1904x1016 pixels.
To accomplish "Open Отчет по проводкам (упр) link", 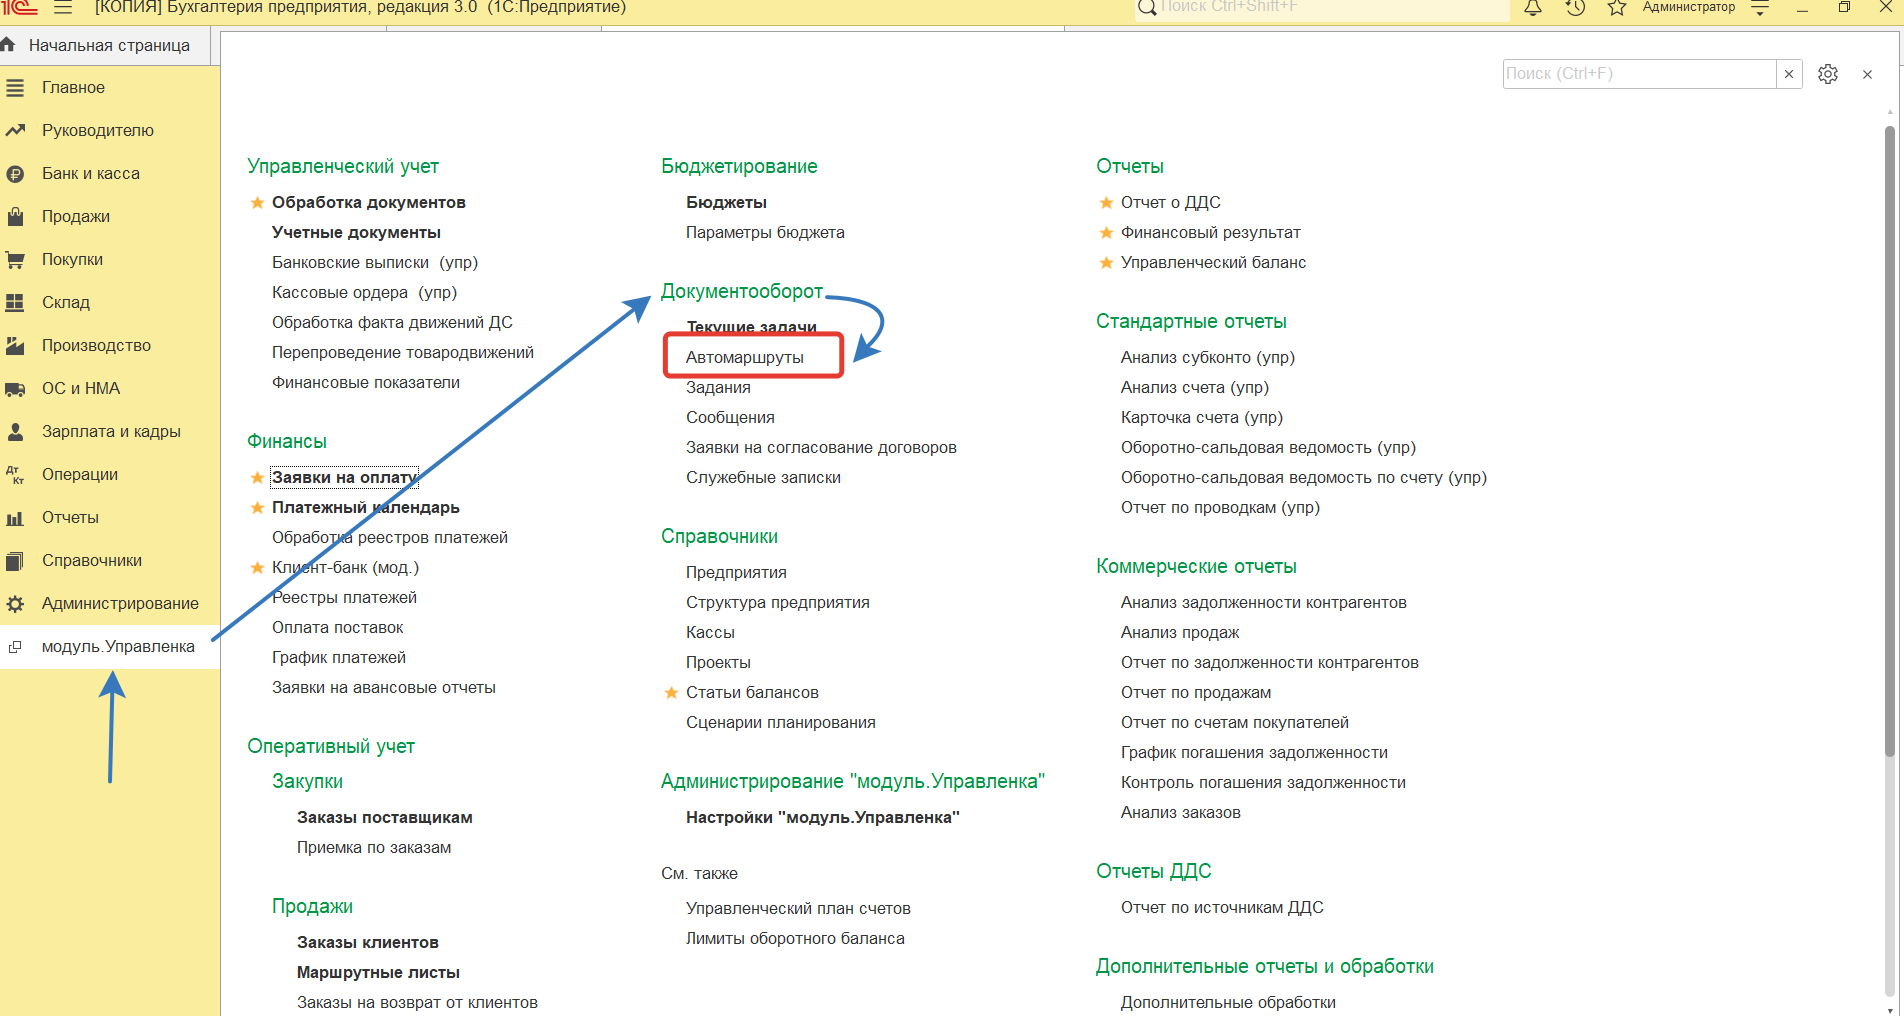I will 1220,508.
